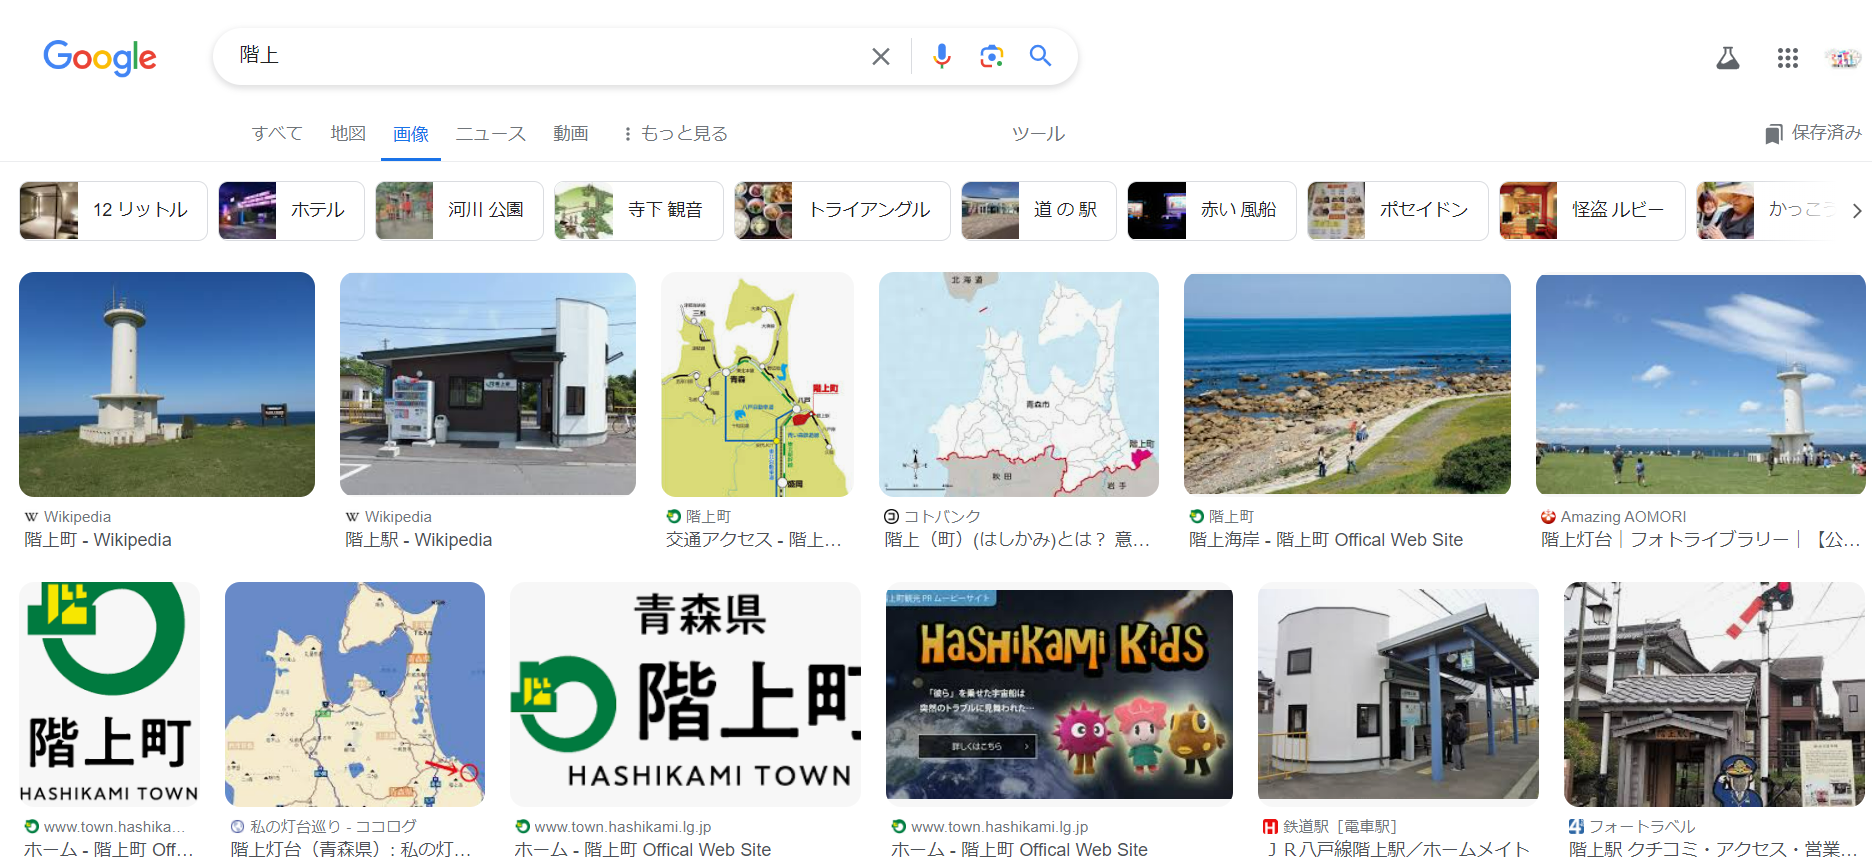Open link 階上駅 クチコミ・アクセス・営業…
Screen dimensions: 1872x858
tap(1713, 849)
